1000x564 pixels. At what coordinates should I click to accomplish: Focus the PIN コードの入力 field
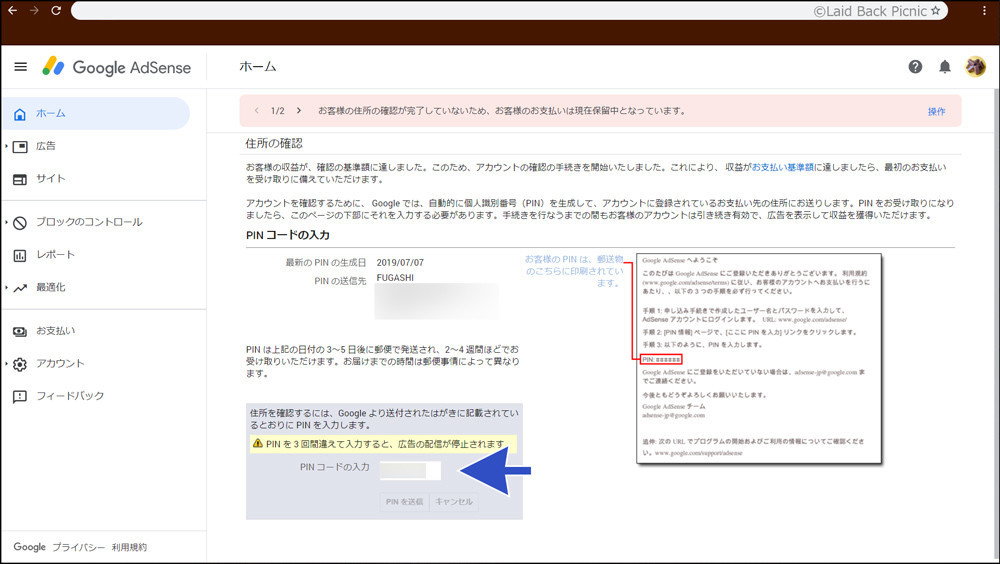pos(410,470)
